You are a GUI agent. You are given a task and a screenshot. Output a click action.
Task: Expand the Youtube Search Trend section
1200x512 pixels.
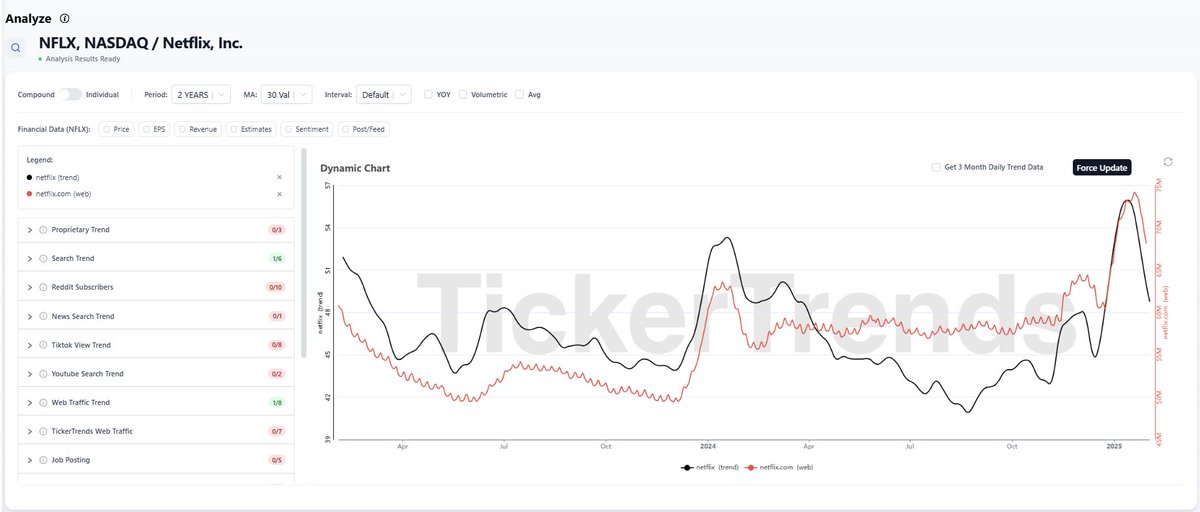pyautogui.click(x=30, y=374)
